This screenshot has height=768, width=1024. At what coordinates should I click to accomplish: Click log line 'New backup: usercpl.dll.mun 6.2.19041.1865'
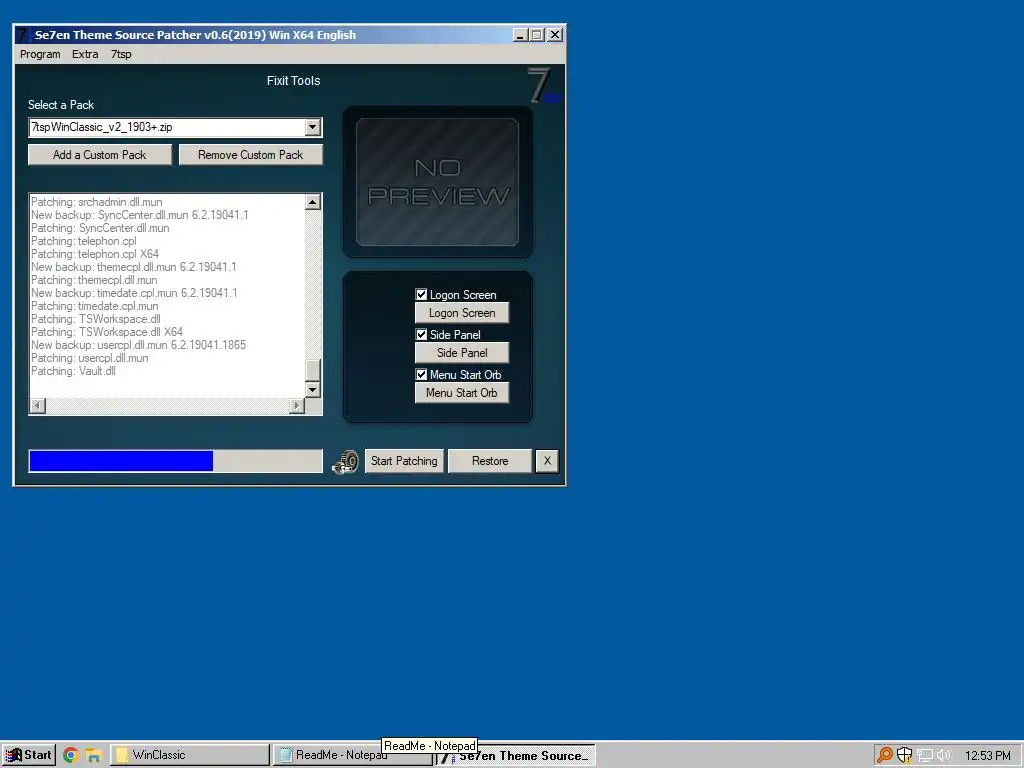click(138, 345)
